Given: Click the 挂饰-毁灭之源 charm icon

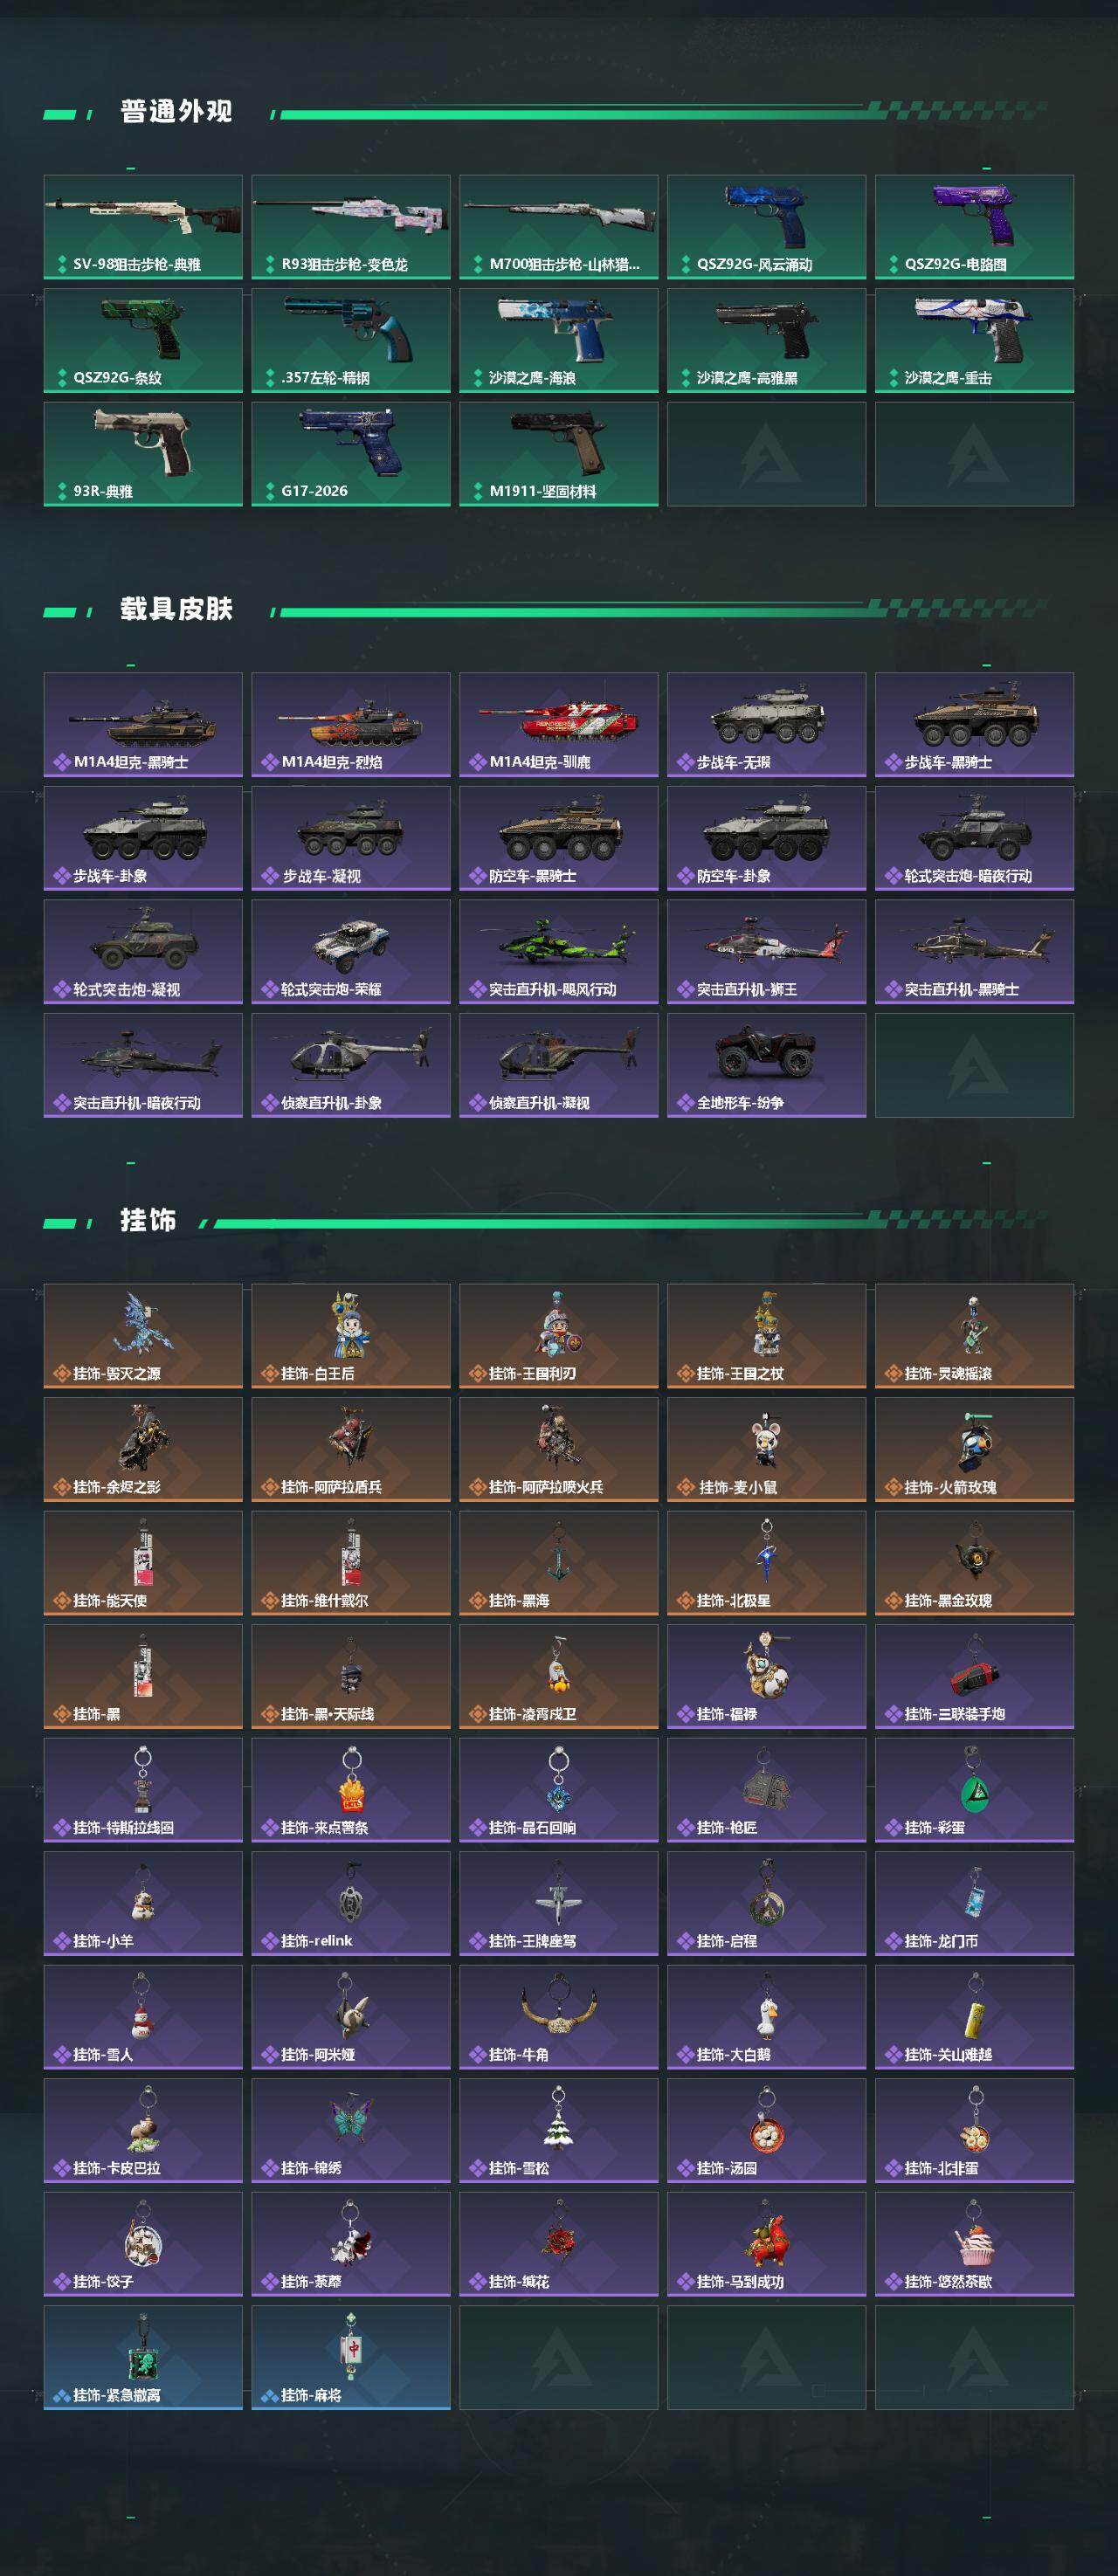Looking at the screenshot, I should coord(143,1336).
